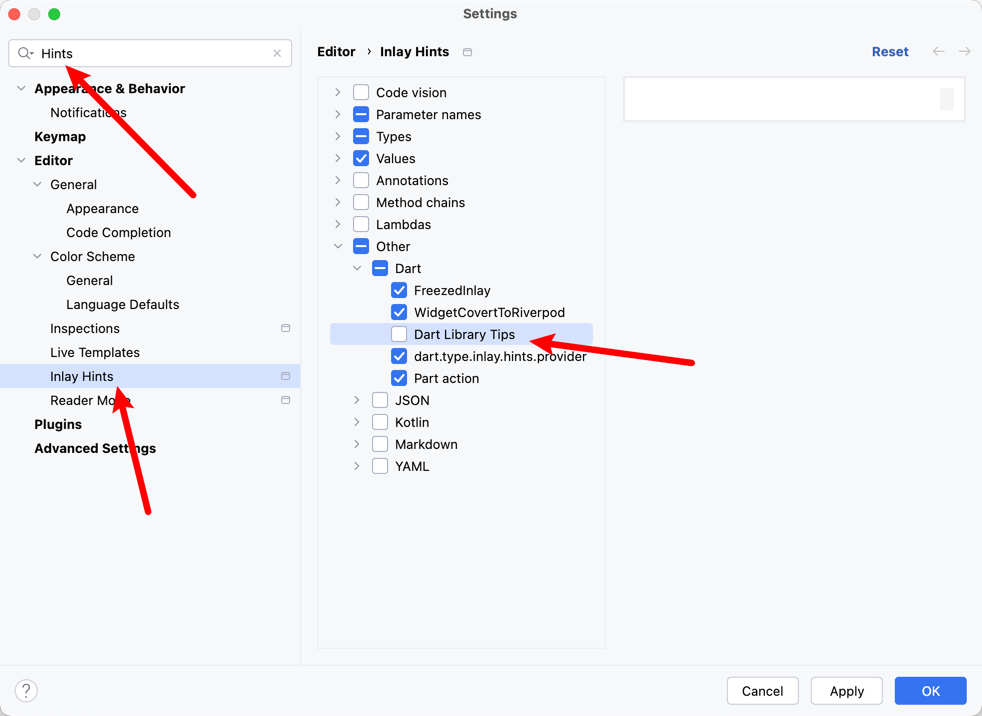Toggle the Code vision checkbox

tap(361, 92)
